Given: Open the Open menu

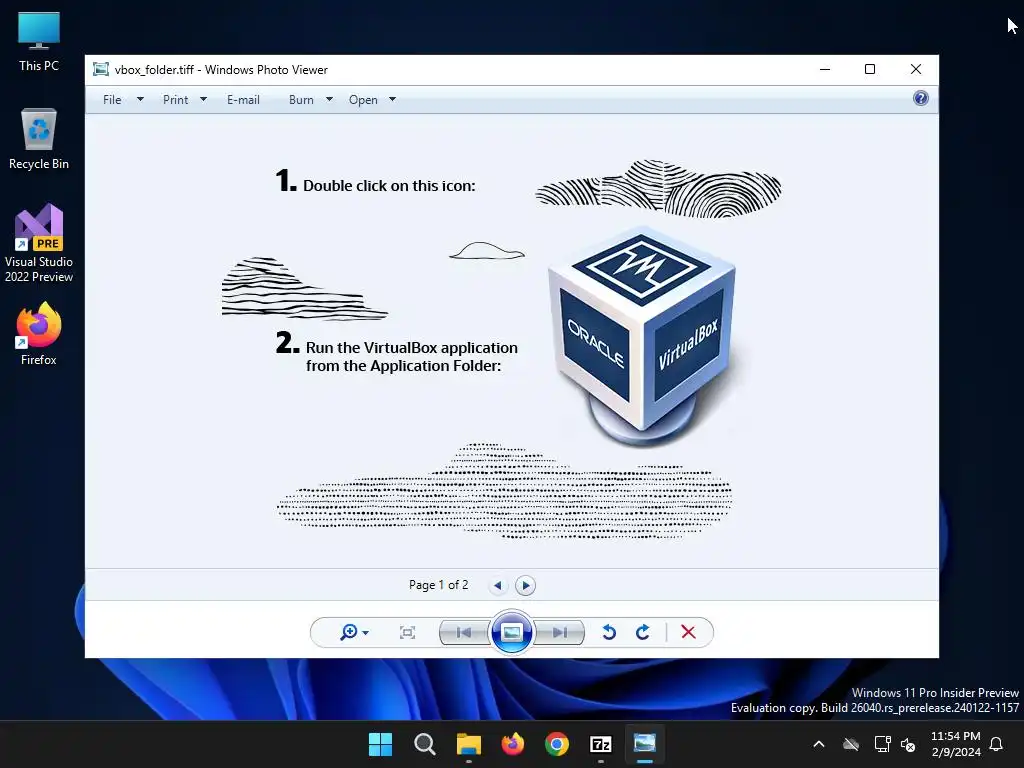Looking at the screenshot, I should 363,100.
